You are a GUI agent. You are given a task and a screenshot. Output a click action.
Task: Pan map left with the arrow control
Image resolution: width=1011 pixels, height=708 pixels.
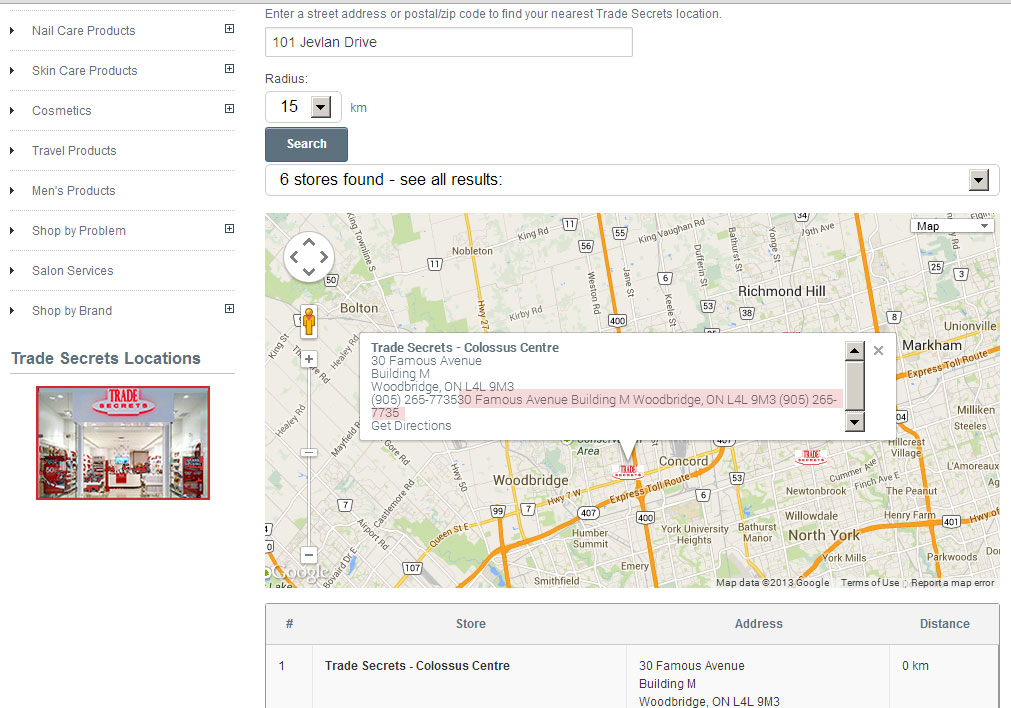[x=294, y=257]
